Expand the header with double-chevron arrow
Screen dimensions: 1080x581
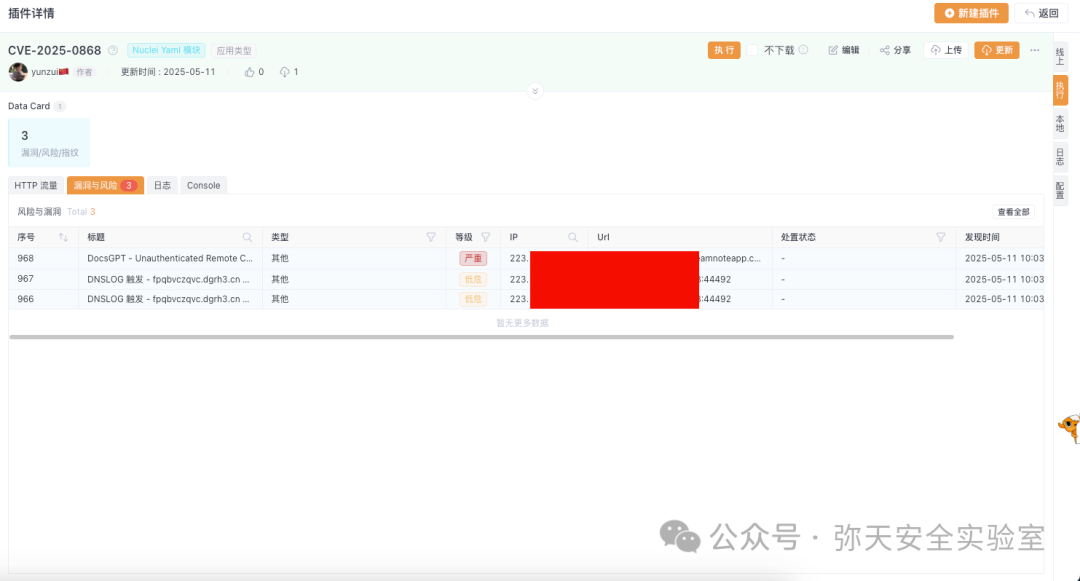pyautogui.click(x=535, y=91)
